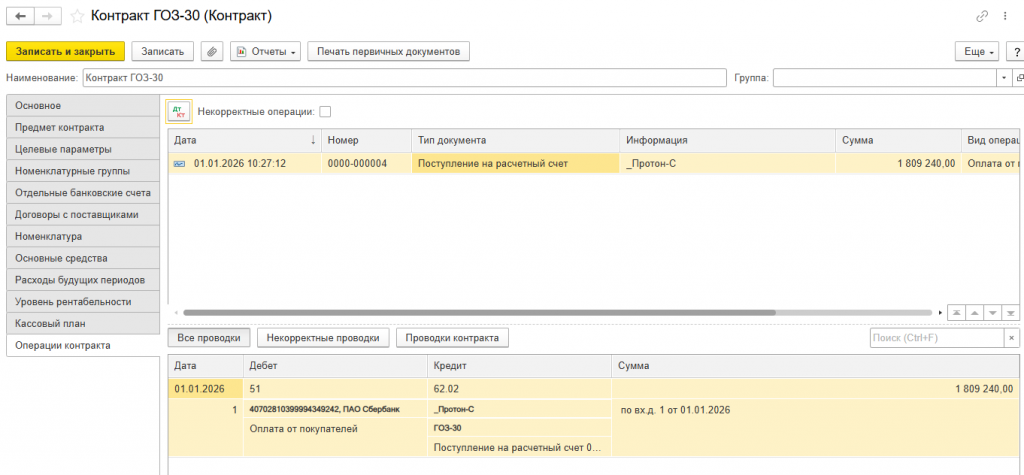Toggle the Некорректные операции checkbox

click(325, 112)
